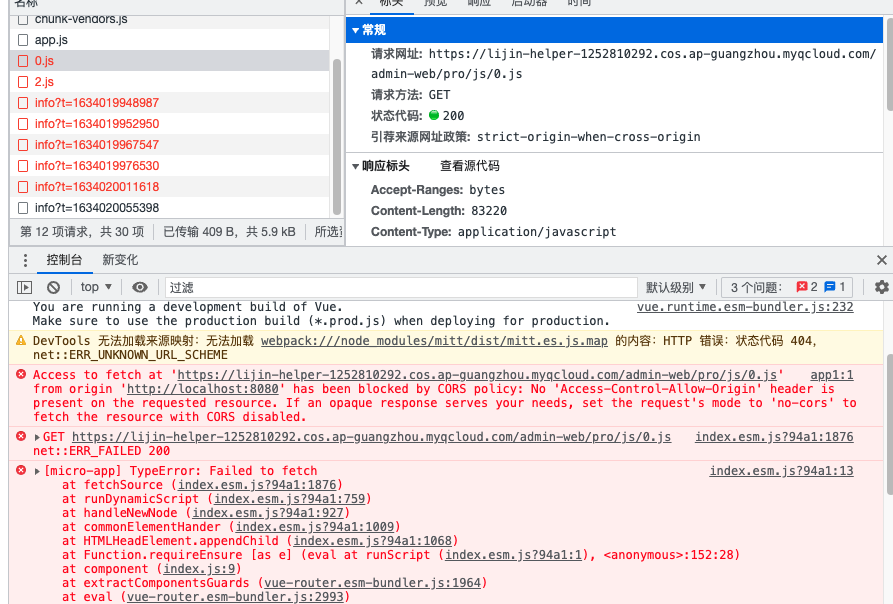893x604 pixels.
Task: Open index.esm.js?94a1:13 source link
Action: click(781, 471)
